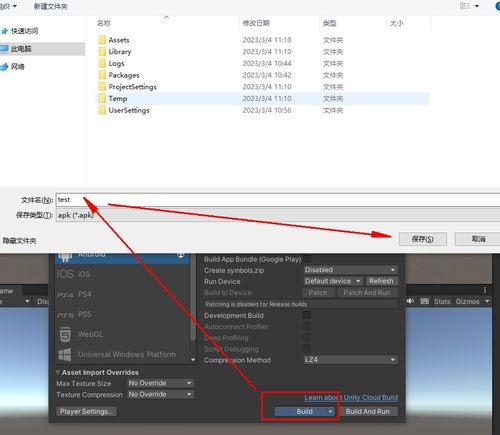The height and width of the screenshot is (435, 500).
Task: Toggle scene audio speaker icon
Action: [x=410, y=301]
